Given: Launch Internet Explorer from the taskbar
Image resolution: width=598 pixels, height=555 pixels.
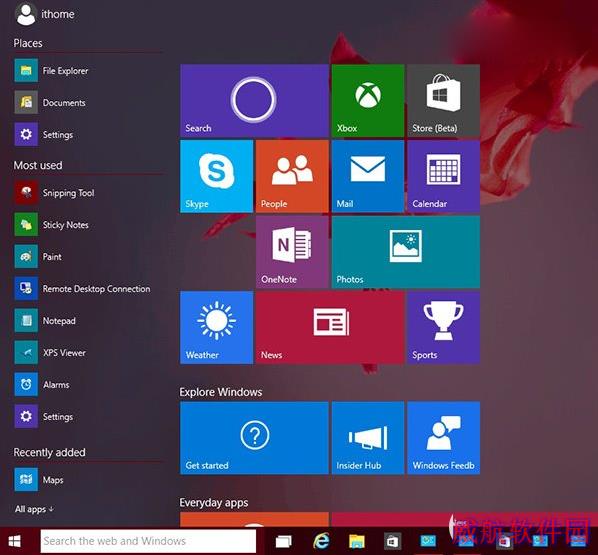Looking at the screenshot, I should tap(321, 541).
